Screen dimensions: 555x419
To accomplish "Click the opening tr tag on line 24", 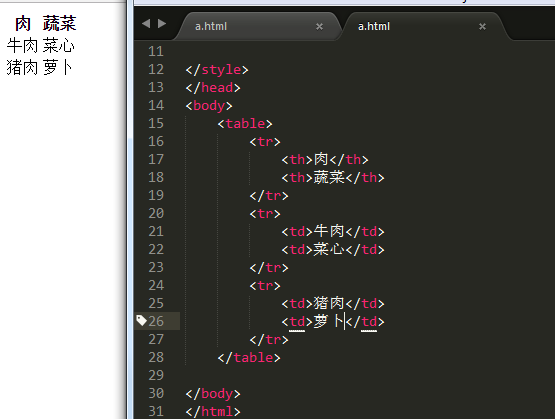I will point(265,286).
